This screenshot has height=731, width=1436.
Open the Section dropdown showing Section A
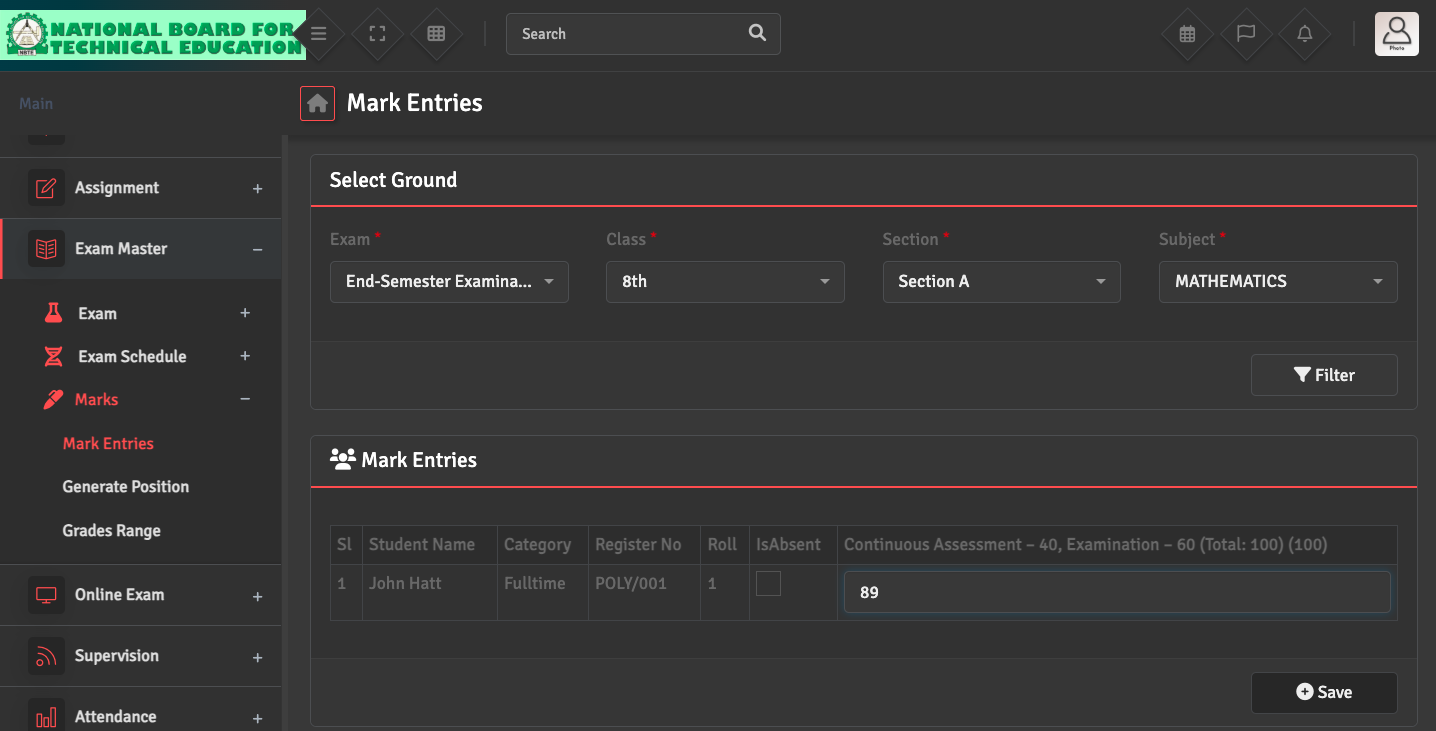coord(1001,282)
